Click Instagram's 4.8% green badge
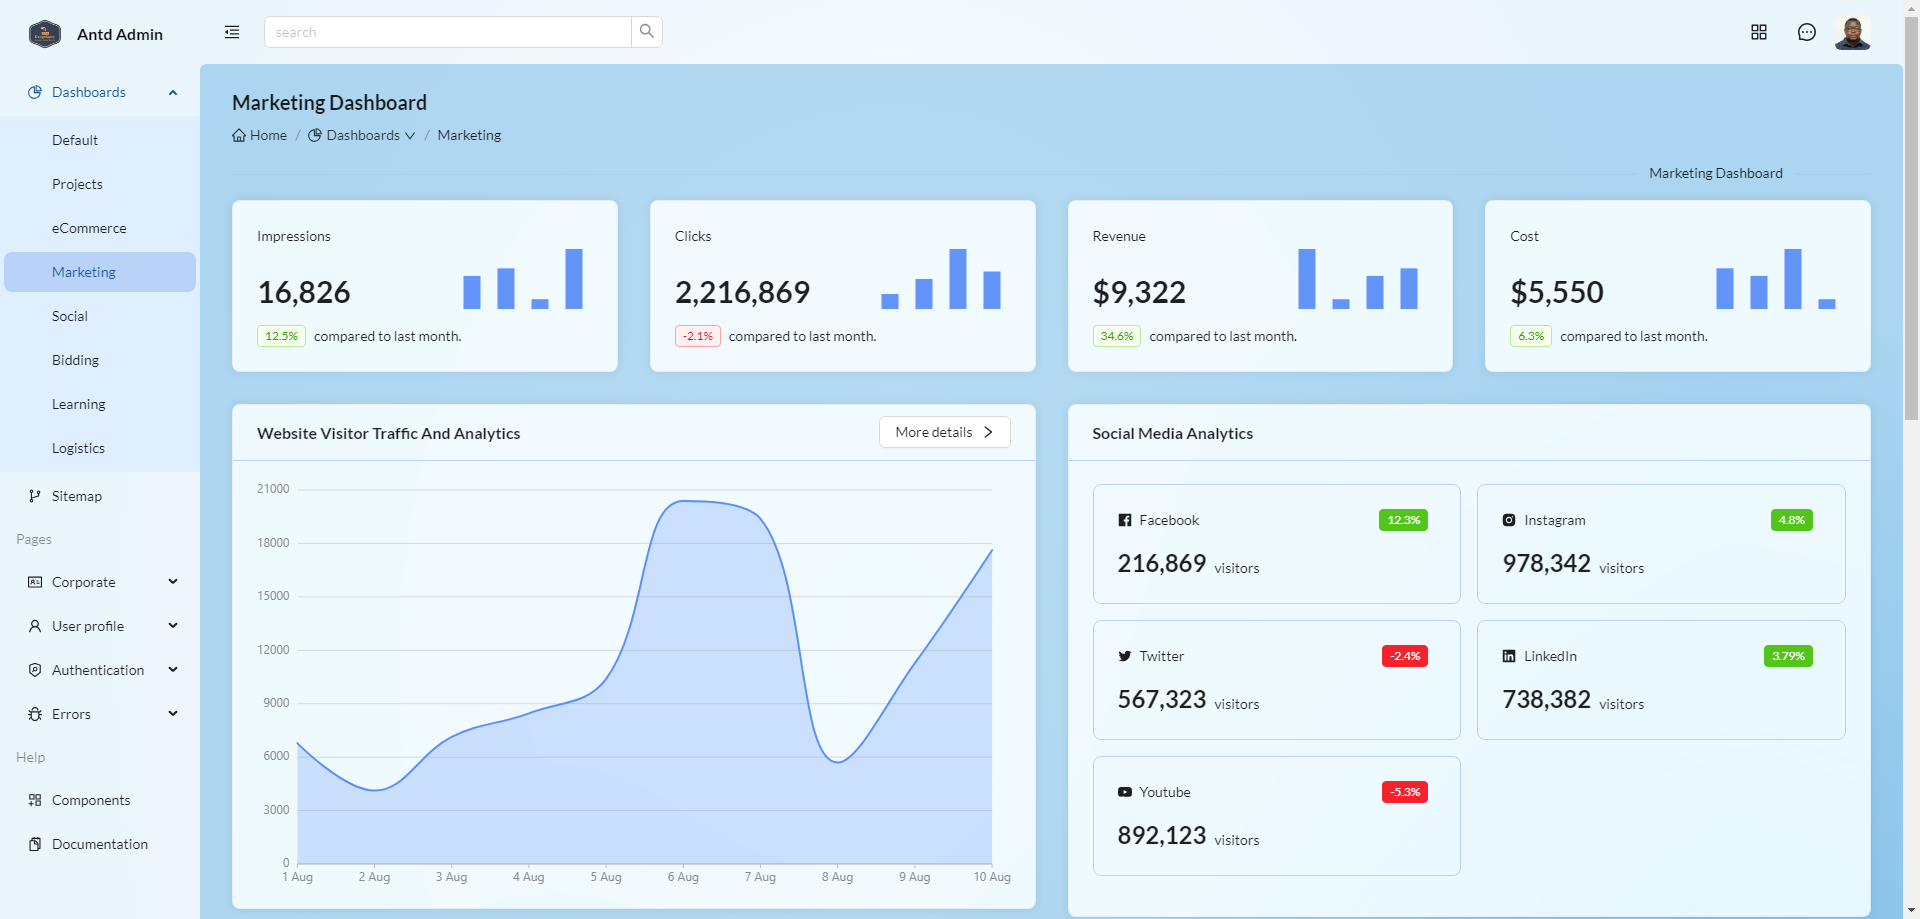 (x=1792, y=520)
